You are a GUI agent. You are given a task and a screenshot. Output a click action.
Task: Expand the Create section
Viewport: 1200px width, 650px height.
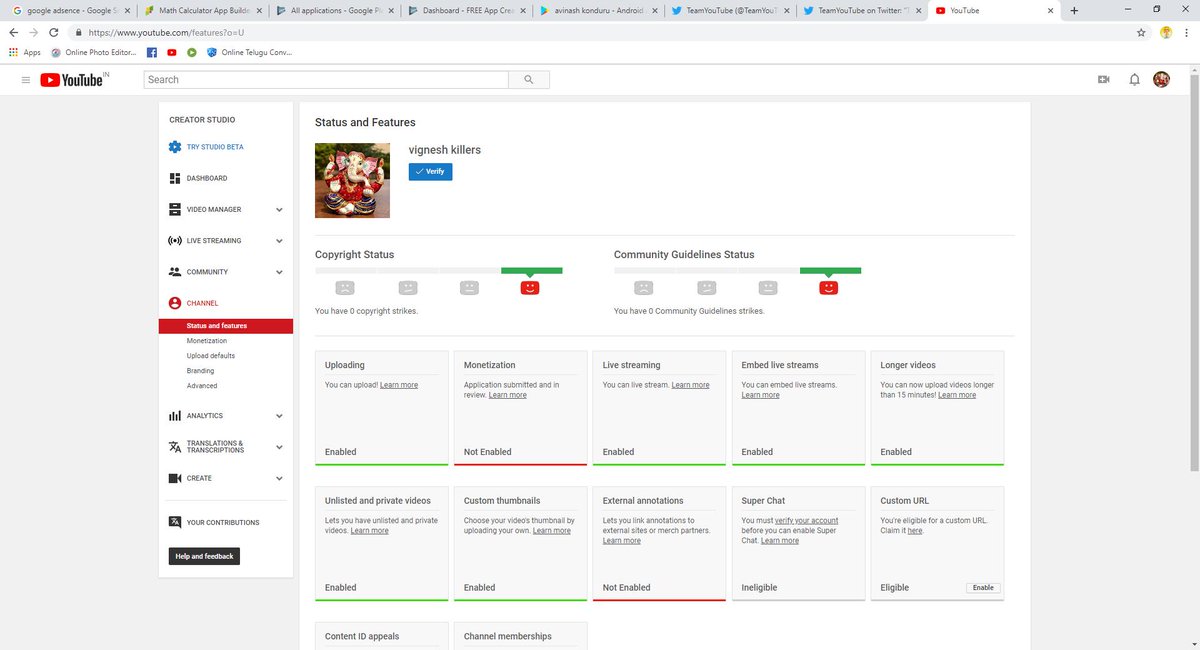point(279,478)
